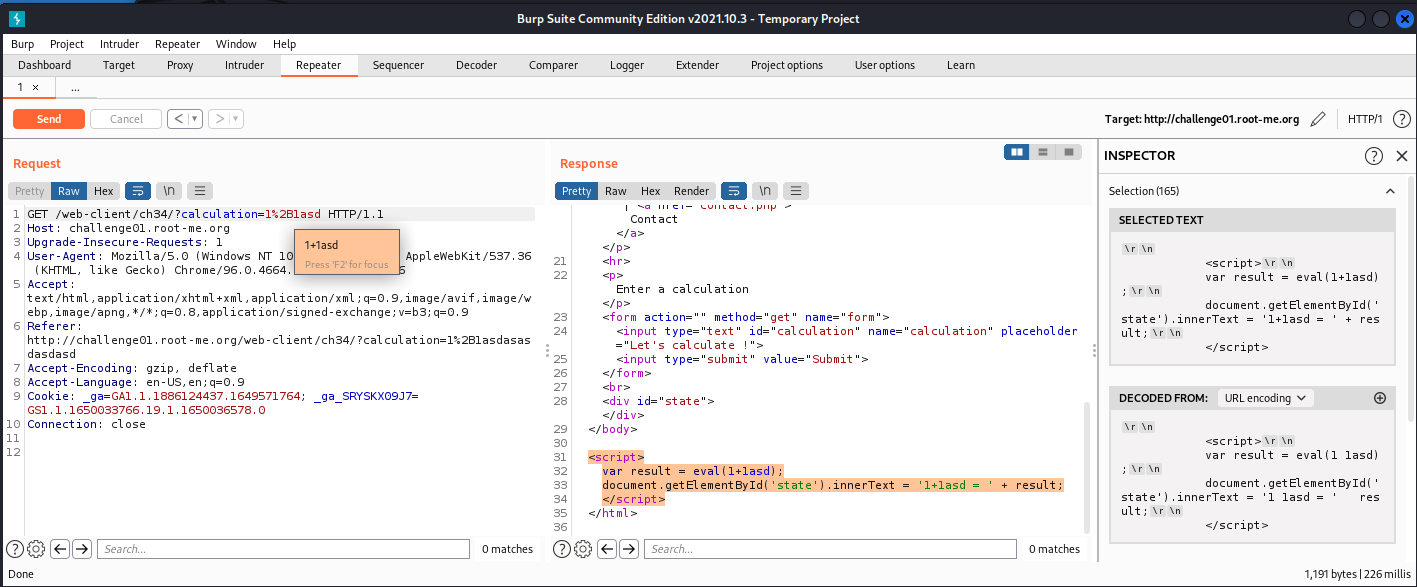Image resolution: width=1417 pixels, height=587 pixels.
Task: Show Request in Hex view
Action: point(104,191)
